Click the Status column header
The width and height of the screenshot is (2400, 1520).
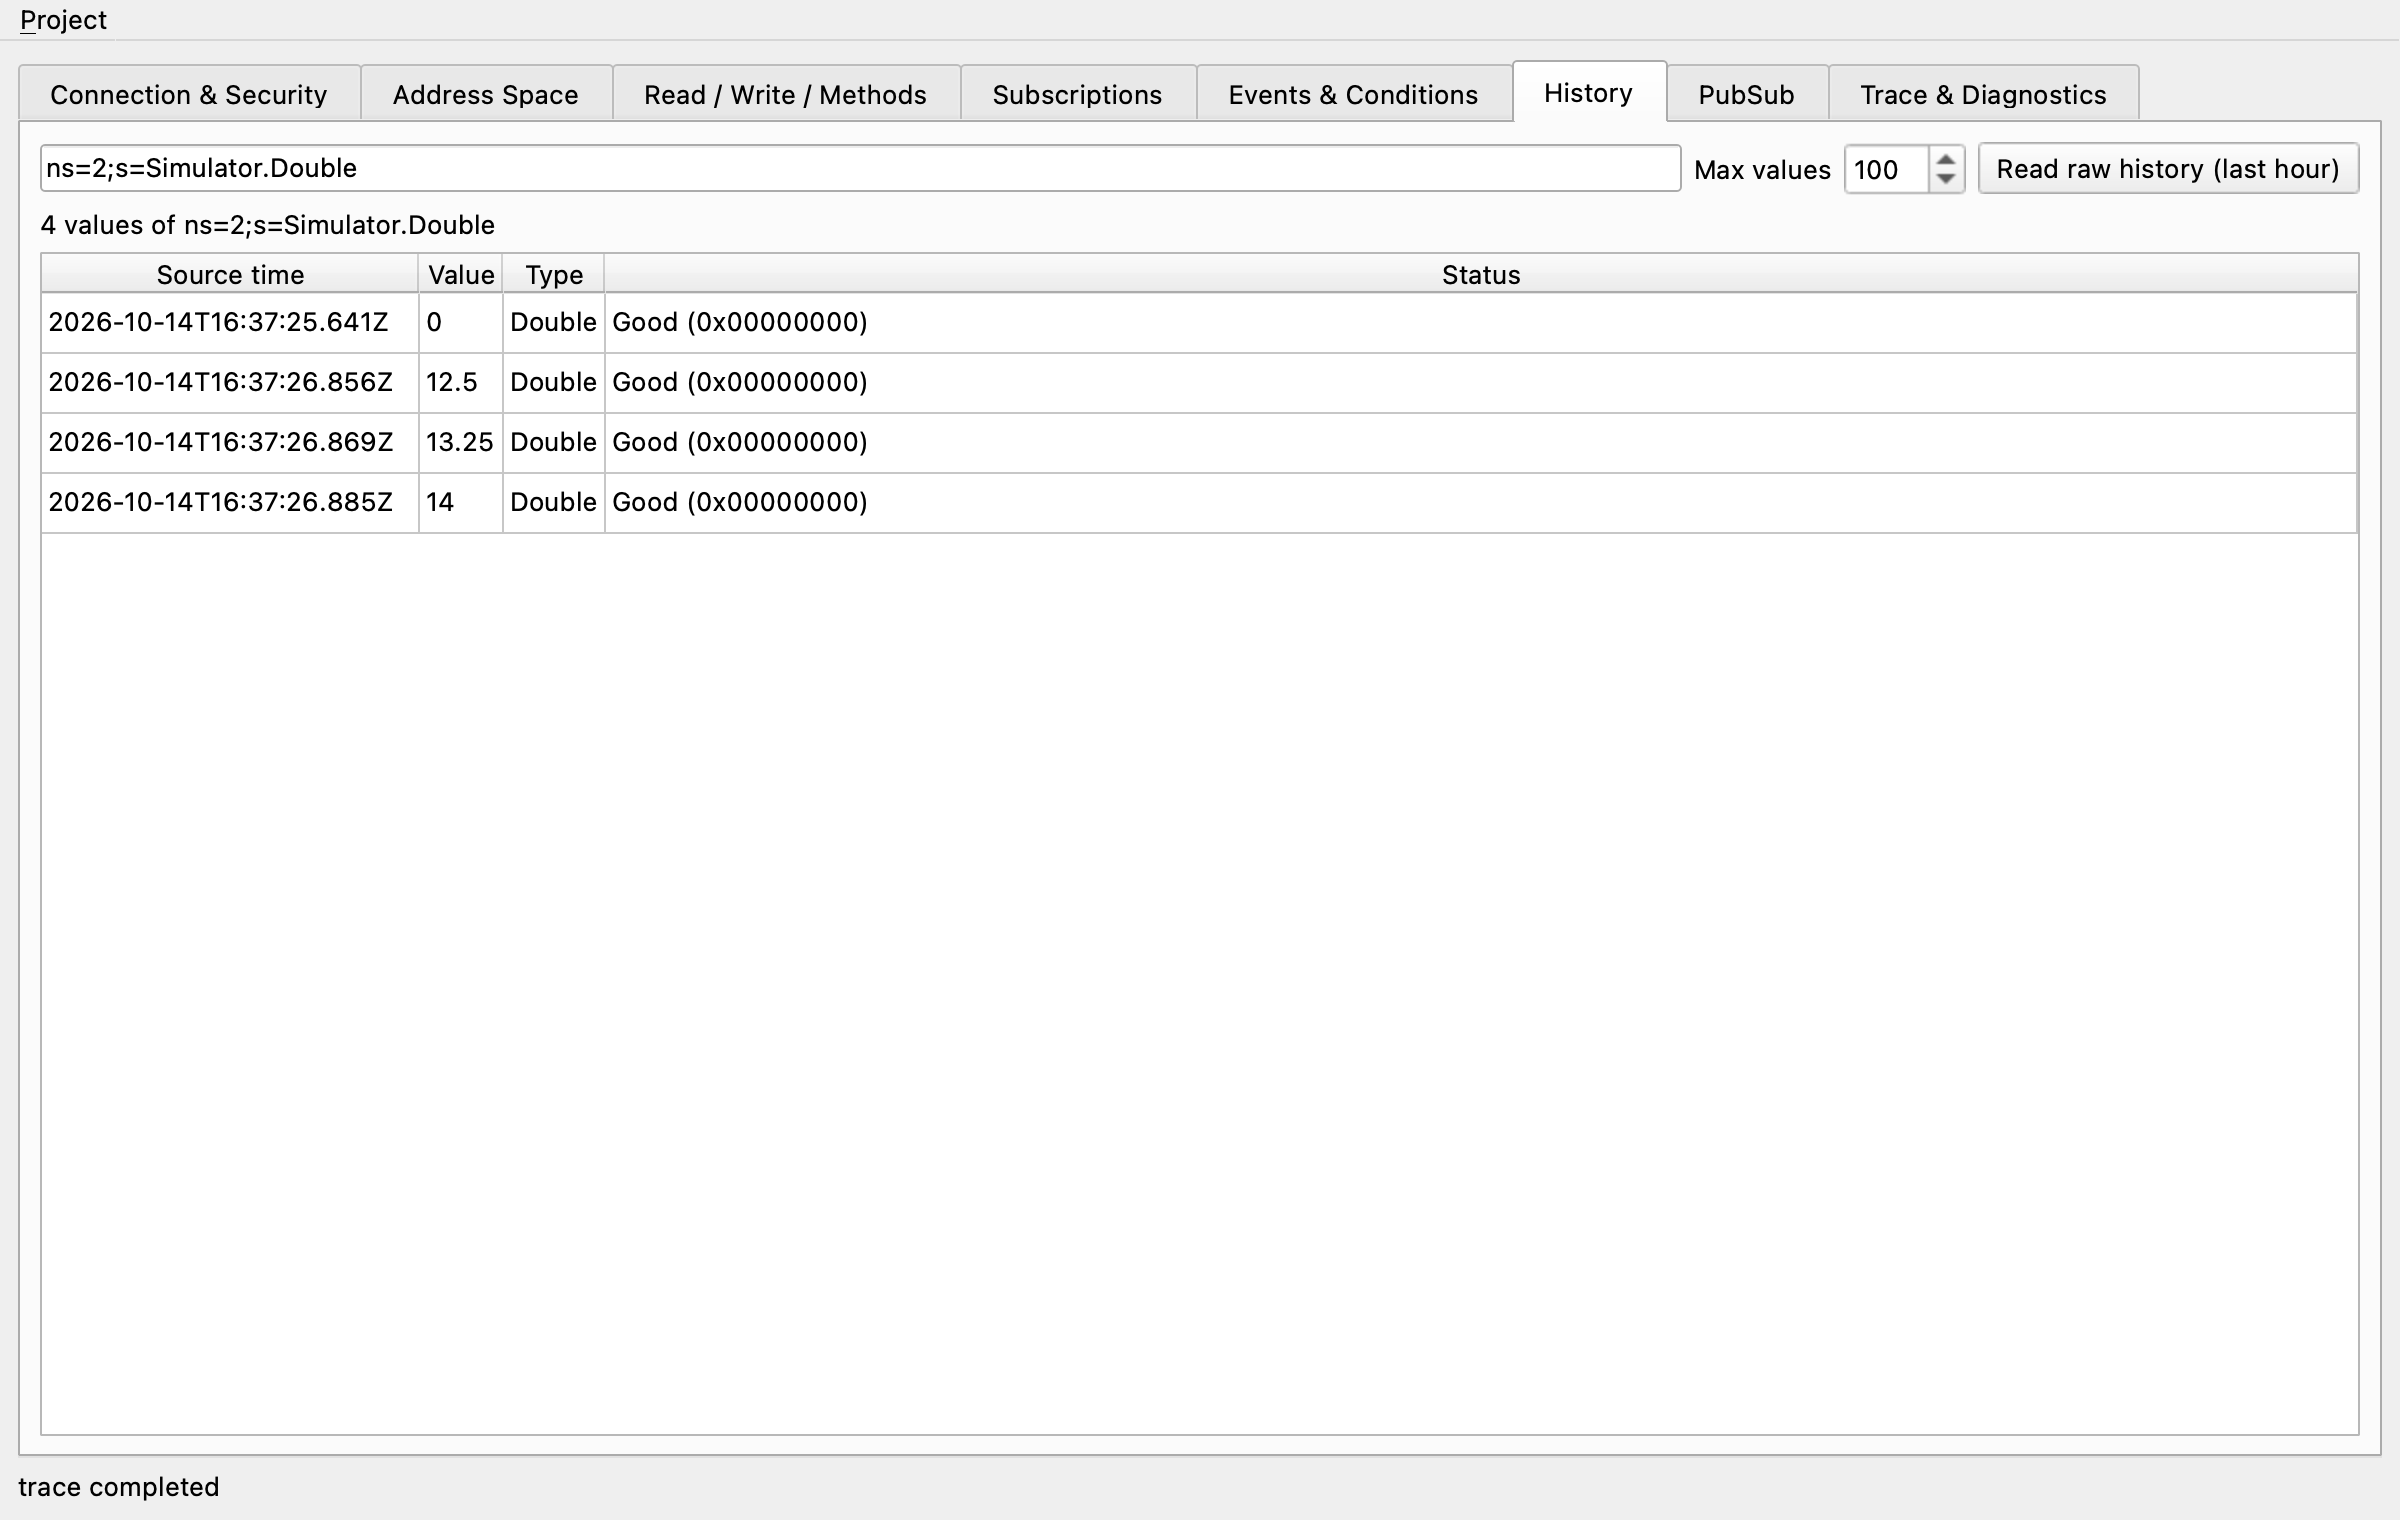1481,274
